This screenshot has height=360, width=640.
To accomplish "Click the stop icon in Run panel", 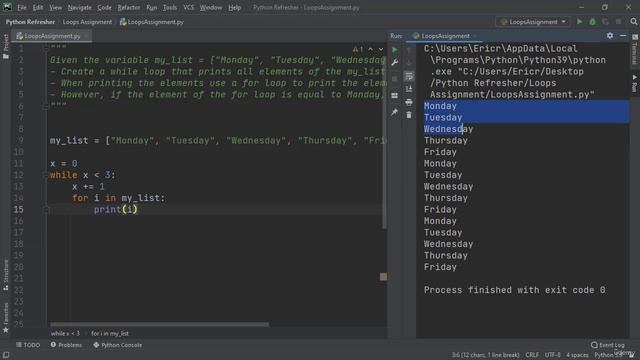I will pos(394,79).
